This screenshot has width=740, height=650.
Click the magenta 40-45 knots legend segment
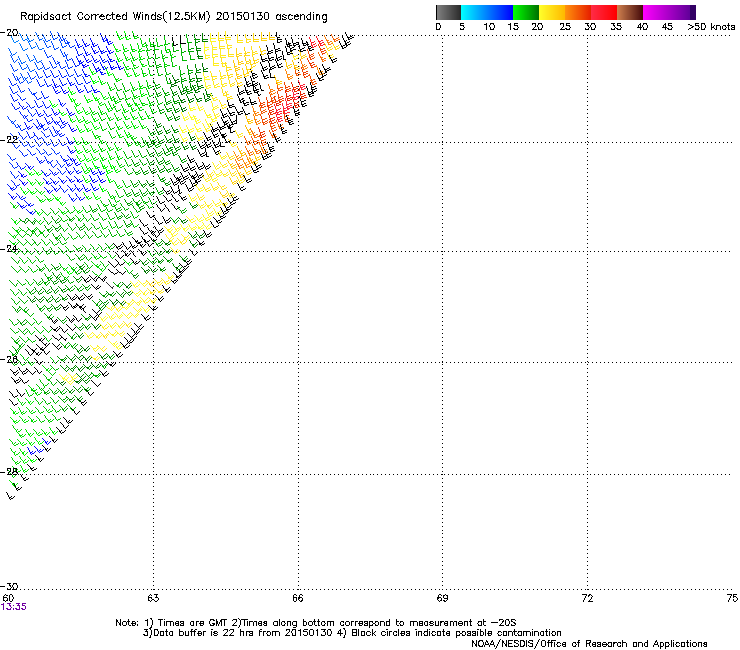pyautogui.click(x=656, y=12)
